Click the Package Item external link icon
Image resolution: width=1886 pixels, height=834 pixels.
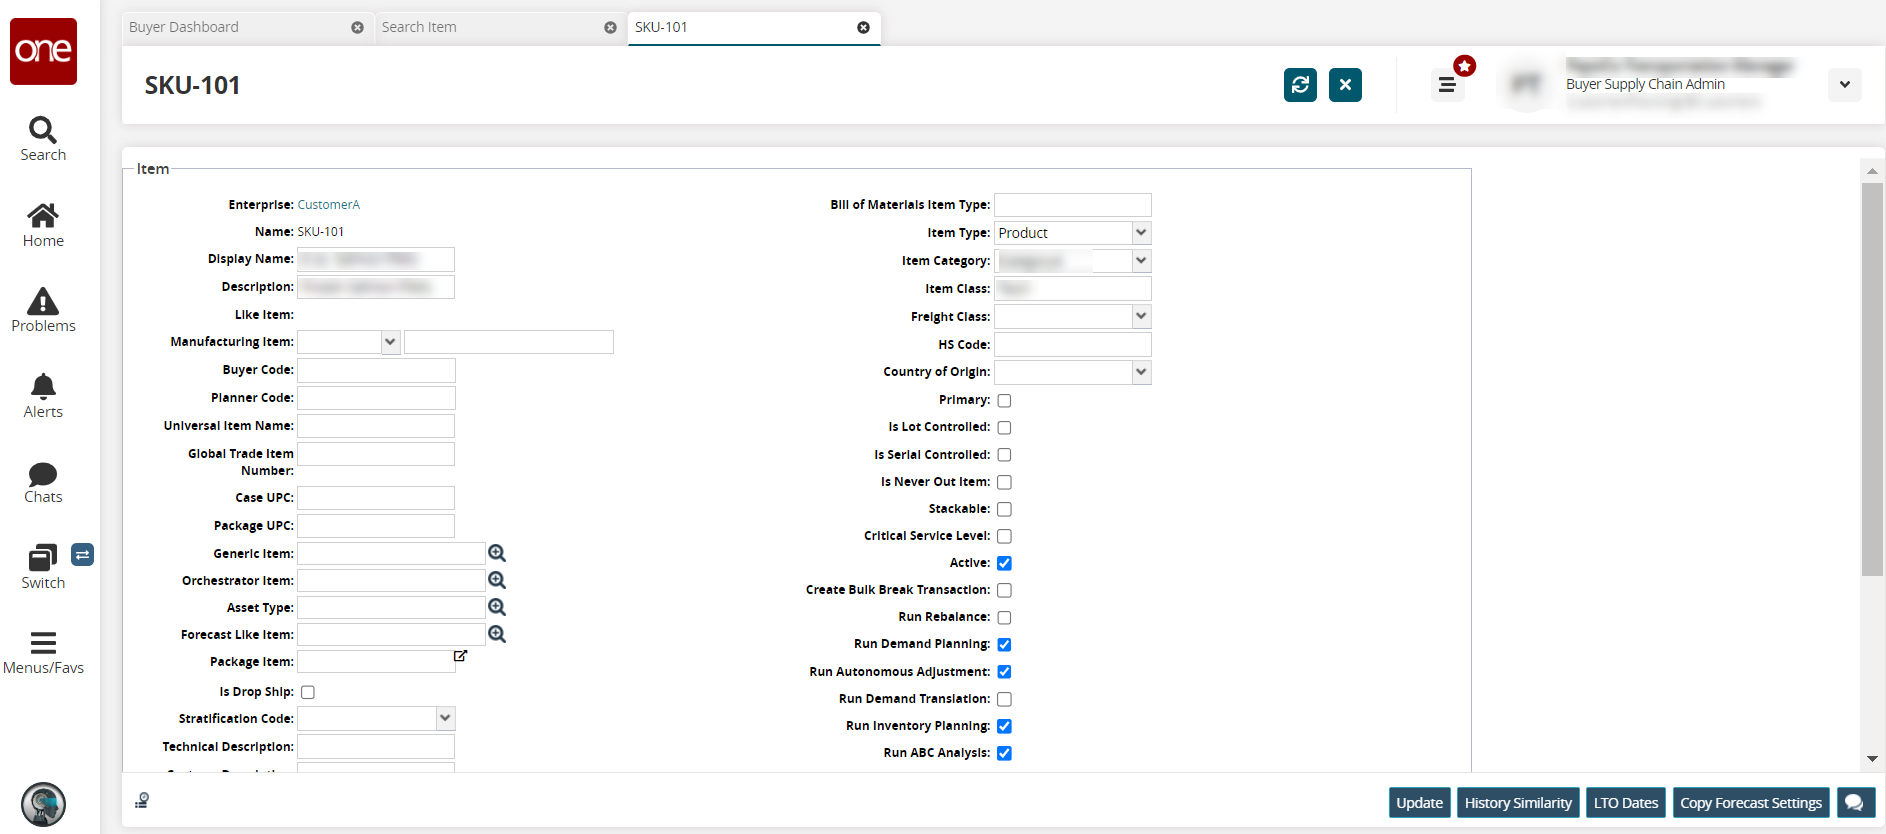(x=460, y=656)
